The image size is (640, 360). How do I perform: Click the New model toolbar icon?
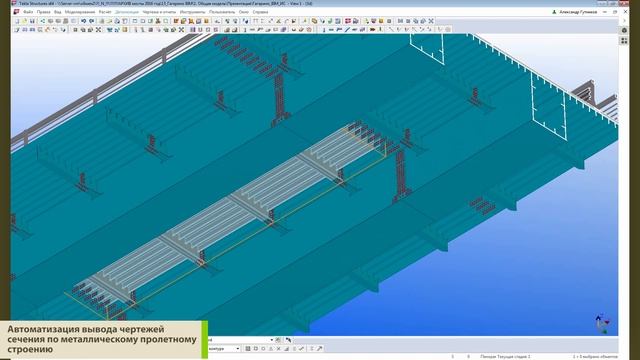[17, 21]
